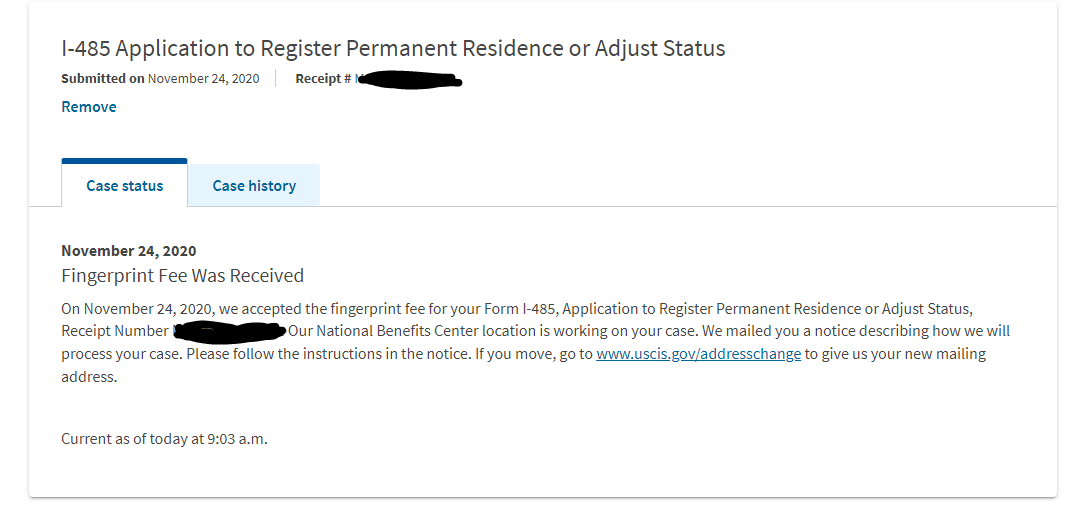Click the 'Receipt #' label in the header

[323, 78]
